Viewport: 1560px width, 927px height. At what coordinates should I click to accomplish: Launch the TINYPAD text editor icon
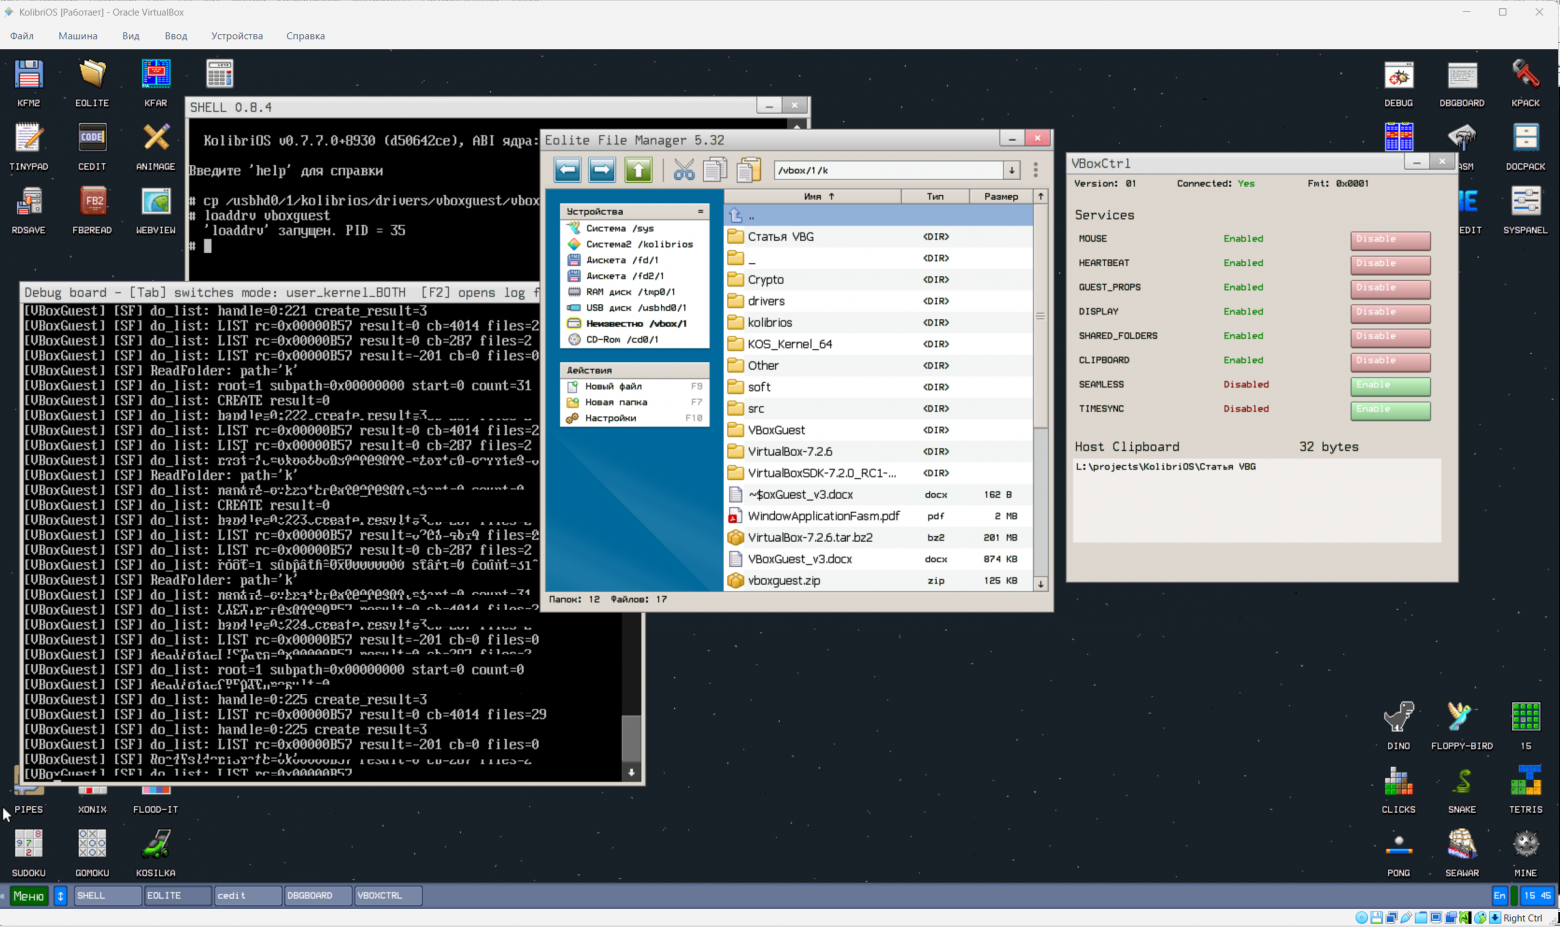(x=29, y=146)
